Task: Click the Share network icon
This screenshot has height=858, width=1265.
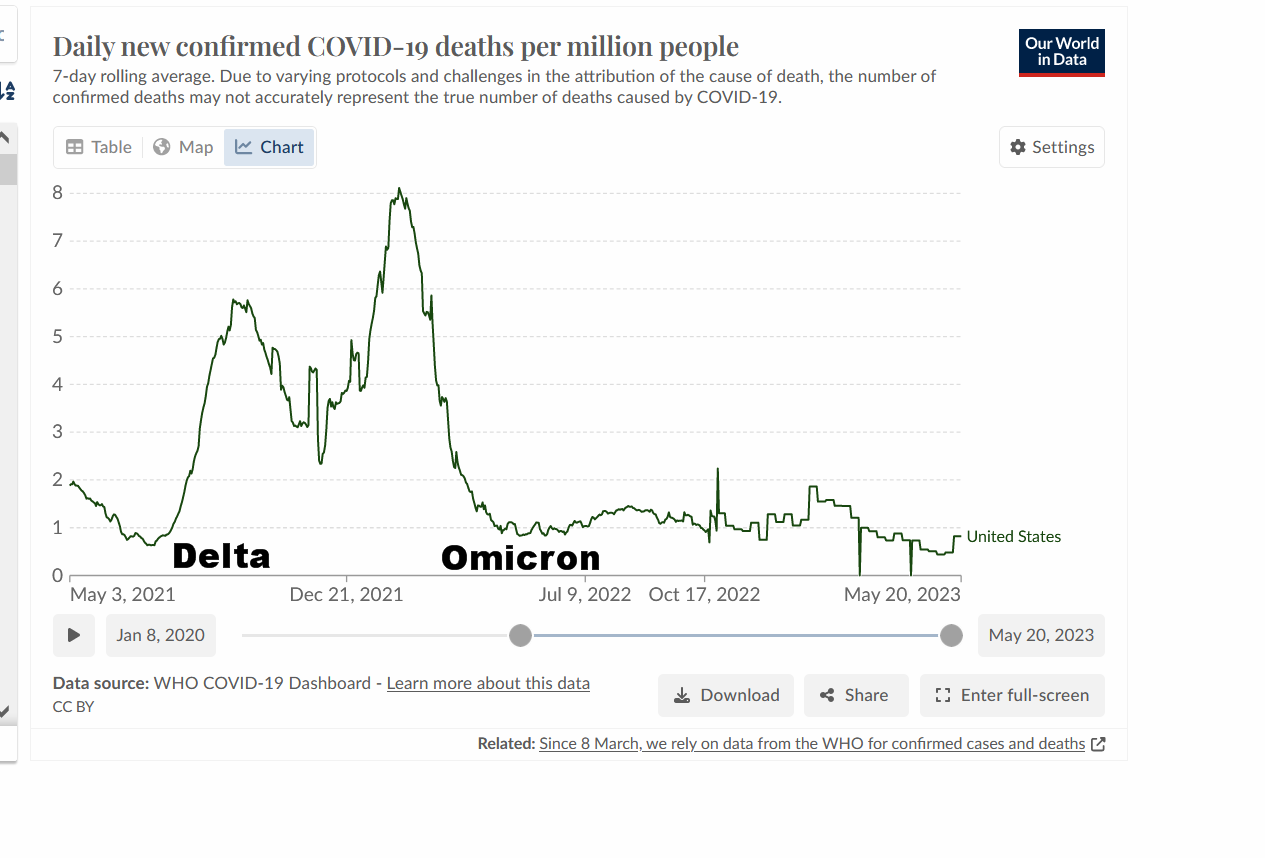Action: coord(827,695)
